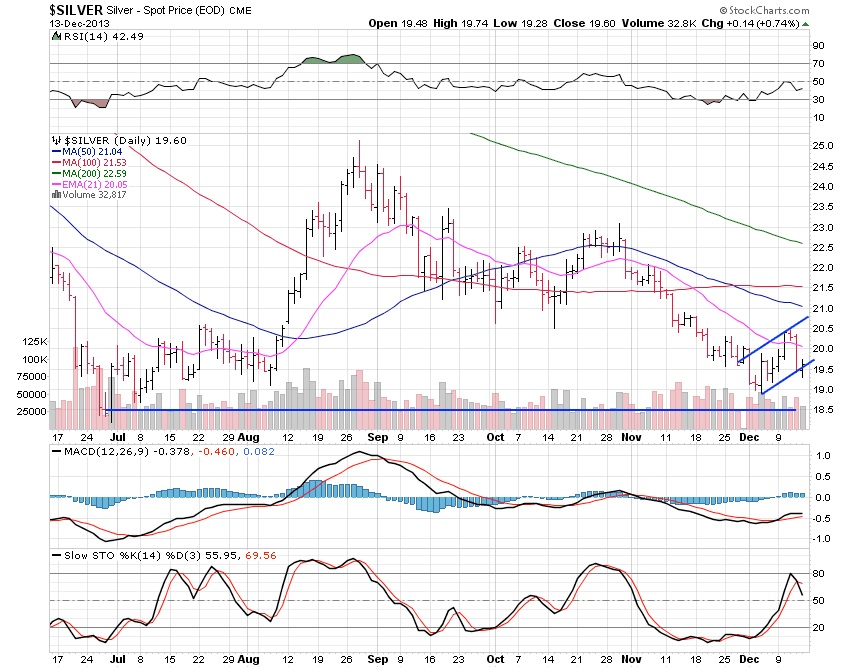Click the MACD(12,26,9) panel legend icon
Image resolution: width=850 pixels, height=668 pixels.
point(54,454)
